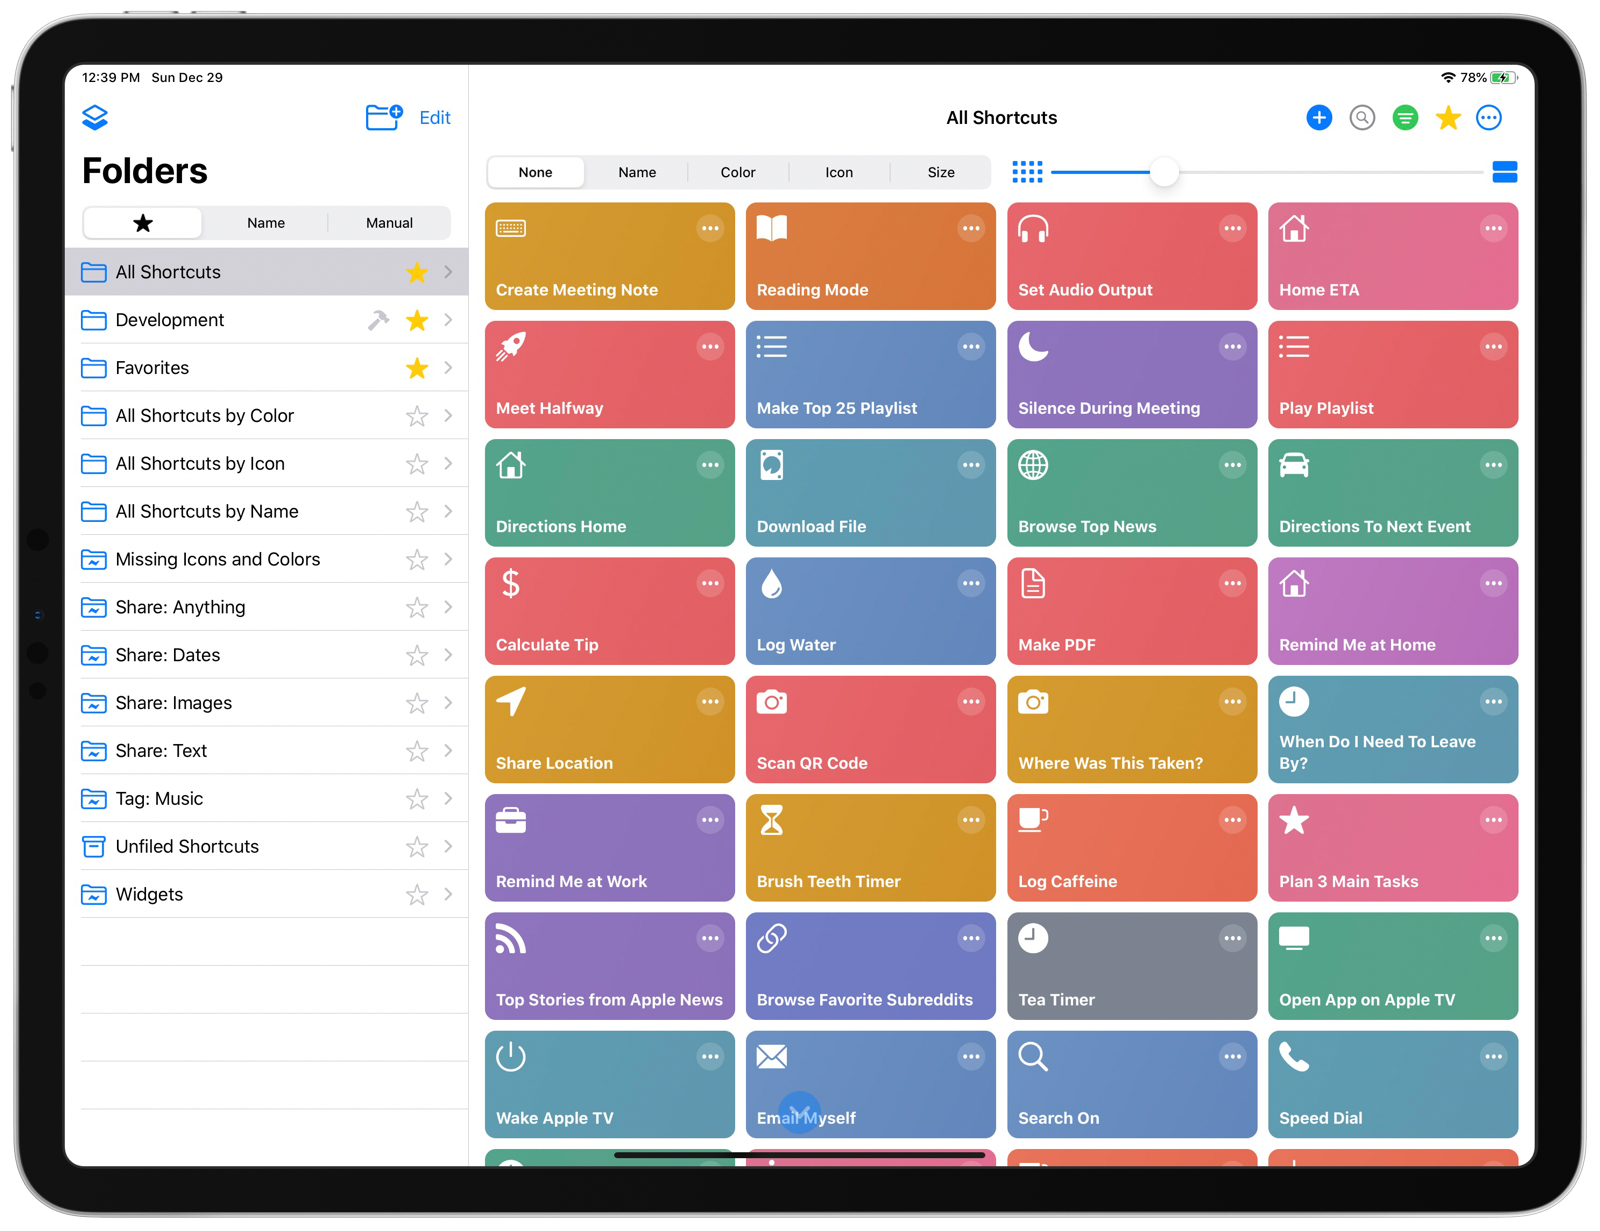The width and height of the screenshot is (1600, 1231).
Task: Expand Widgets folder chevron
Action: [449, 895]
